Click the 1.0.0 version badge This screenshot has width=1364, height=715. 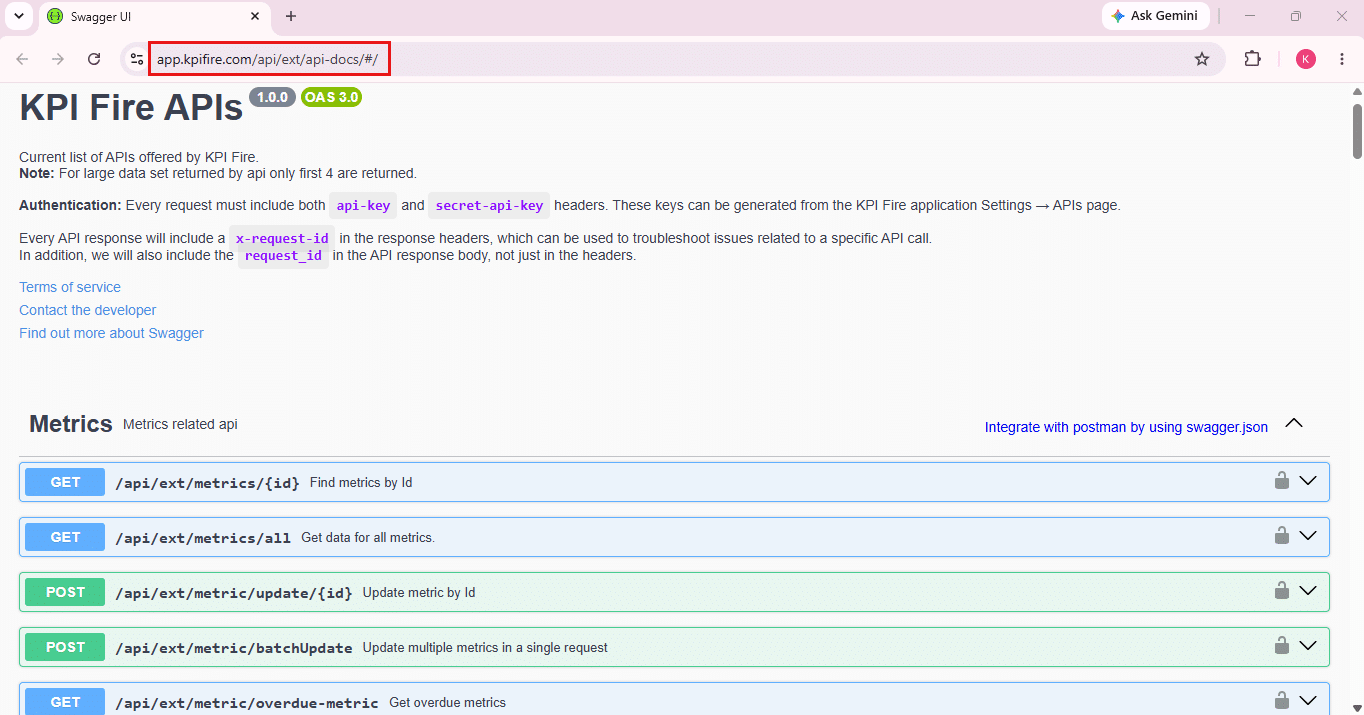tap(272, 97)
